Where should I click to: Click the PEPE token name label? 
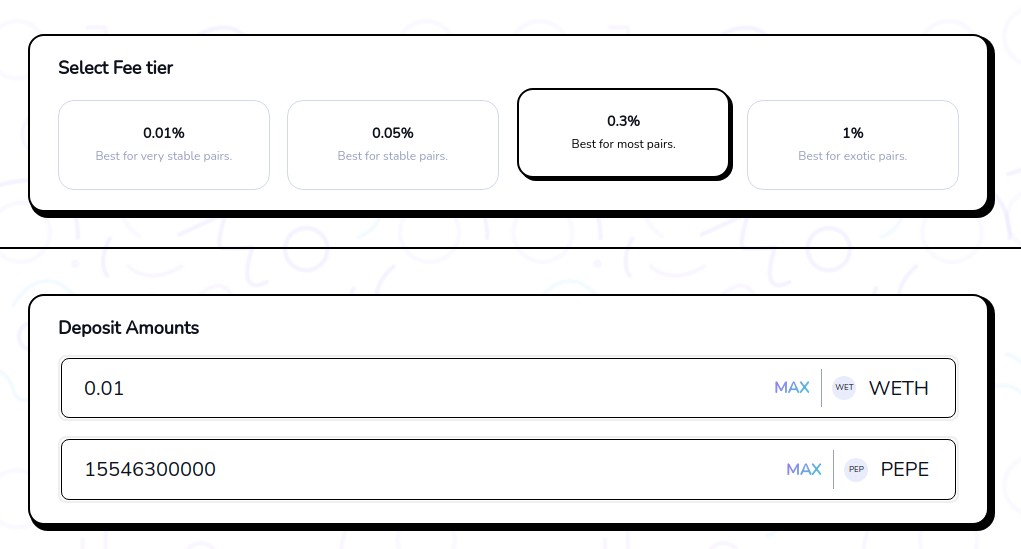pyautogui.click(x=904, y=469)
